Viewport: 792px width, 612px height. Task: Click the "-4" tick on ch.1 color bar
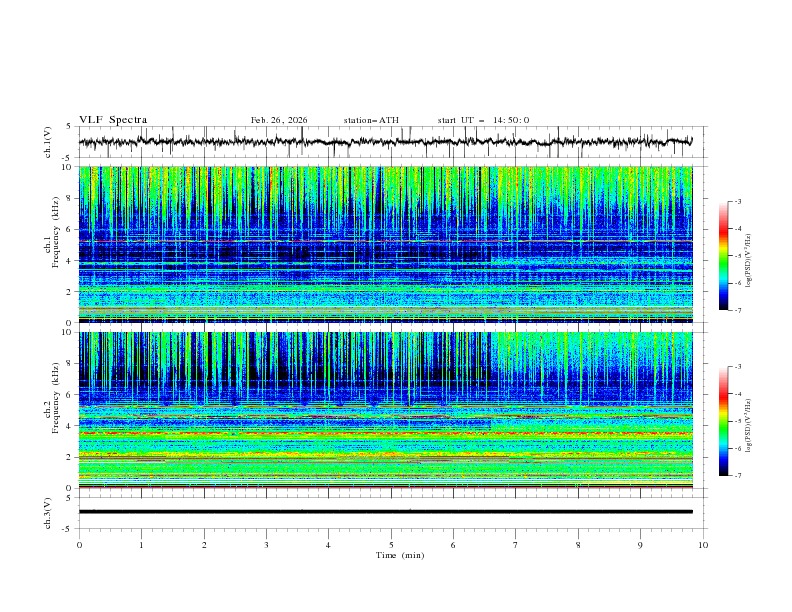738,229
